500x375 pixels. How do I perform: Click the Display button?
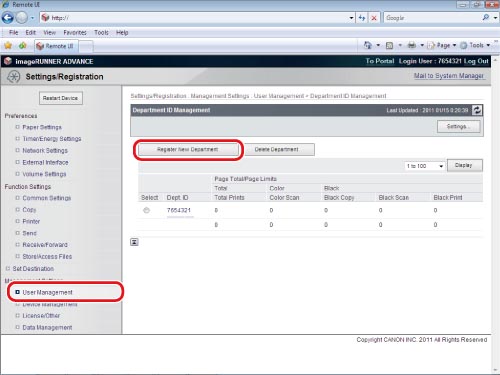click(464, 165)
